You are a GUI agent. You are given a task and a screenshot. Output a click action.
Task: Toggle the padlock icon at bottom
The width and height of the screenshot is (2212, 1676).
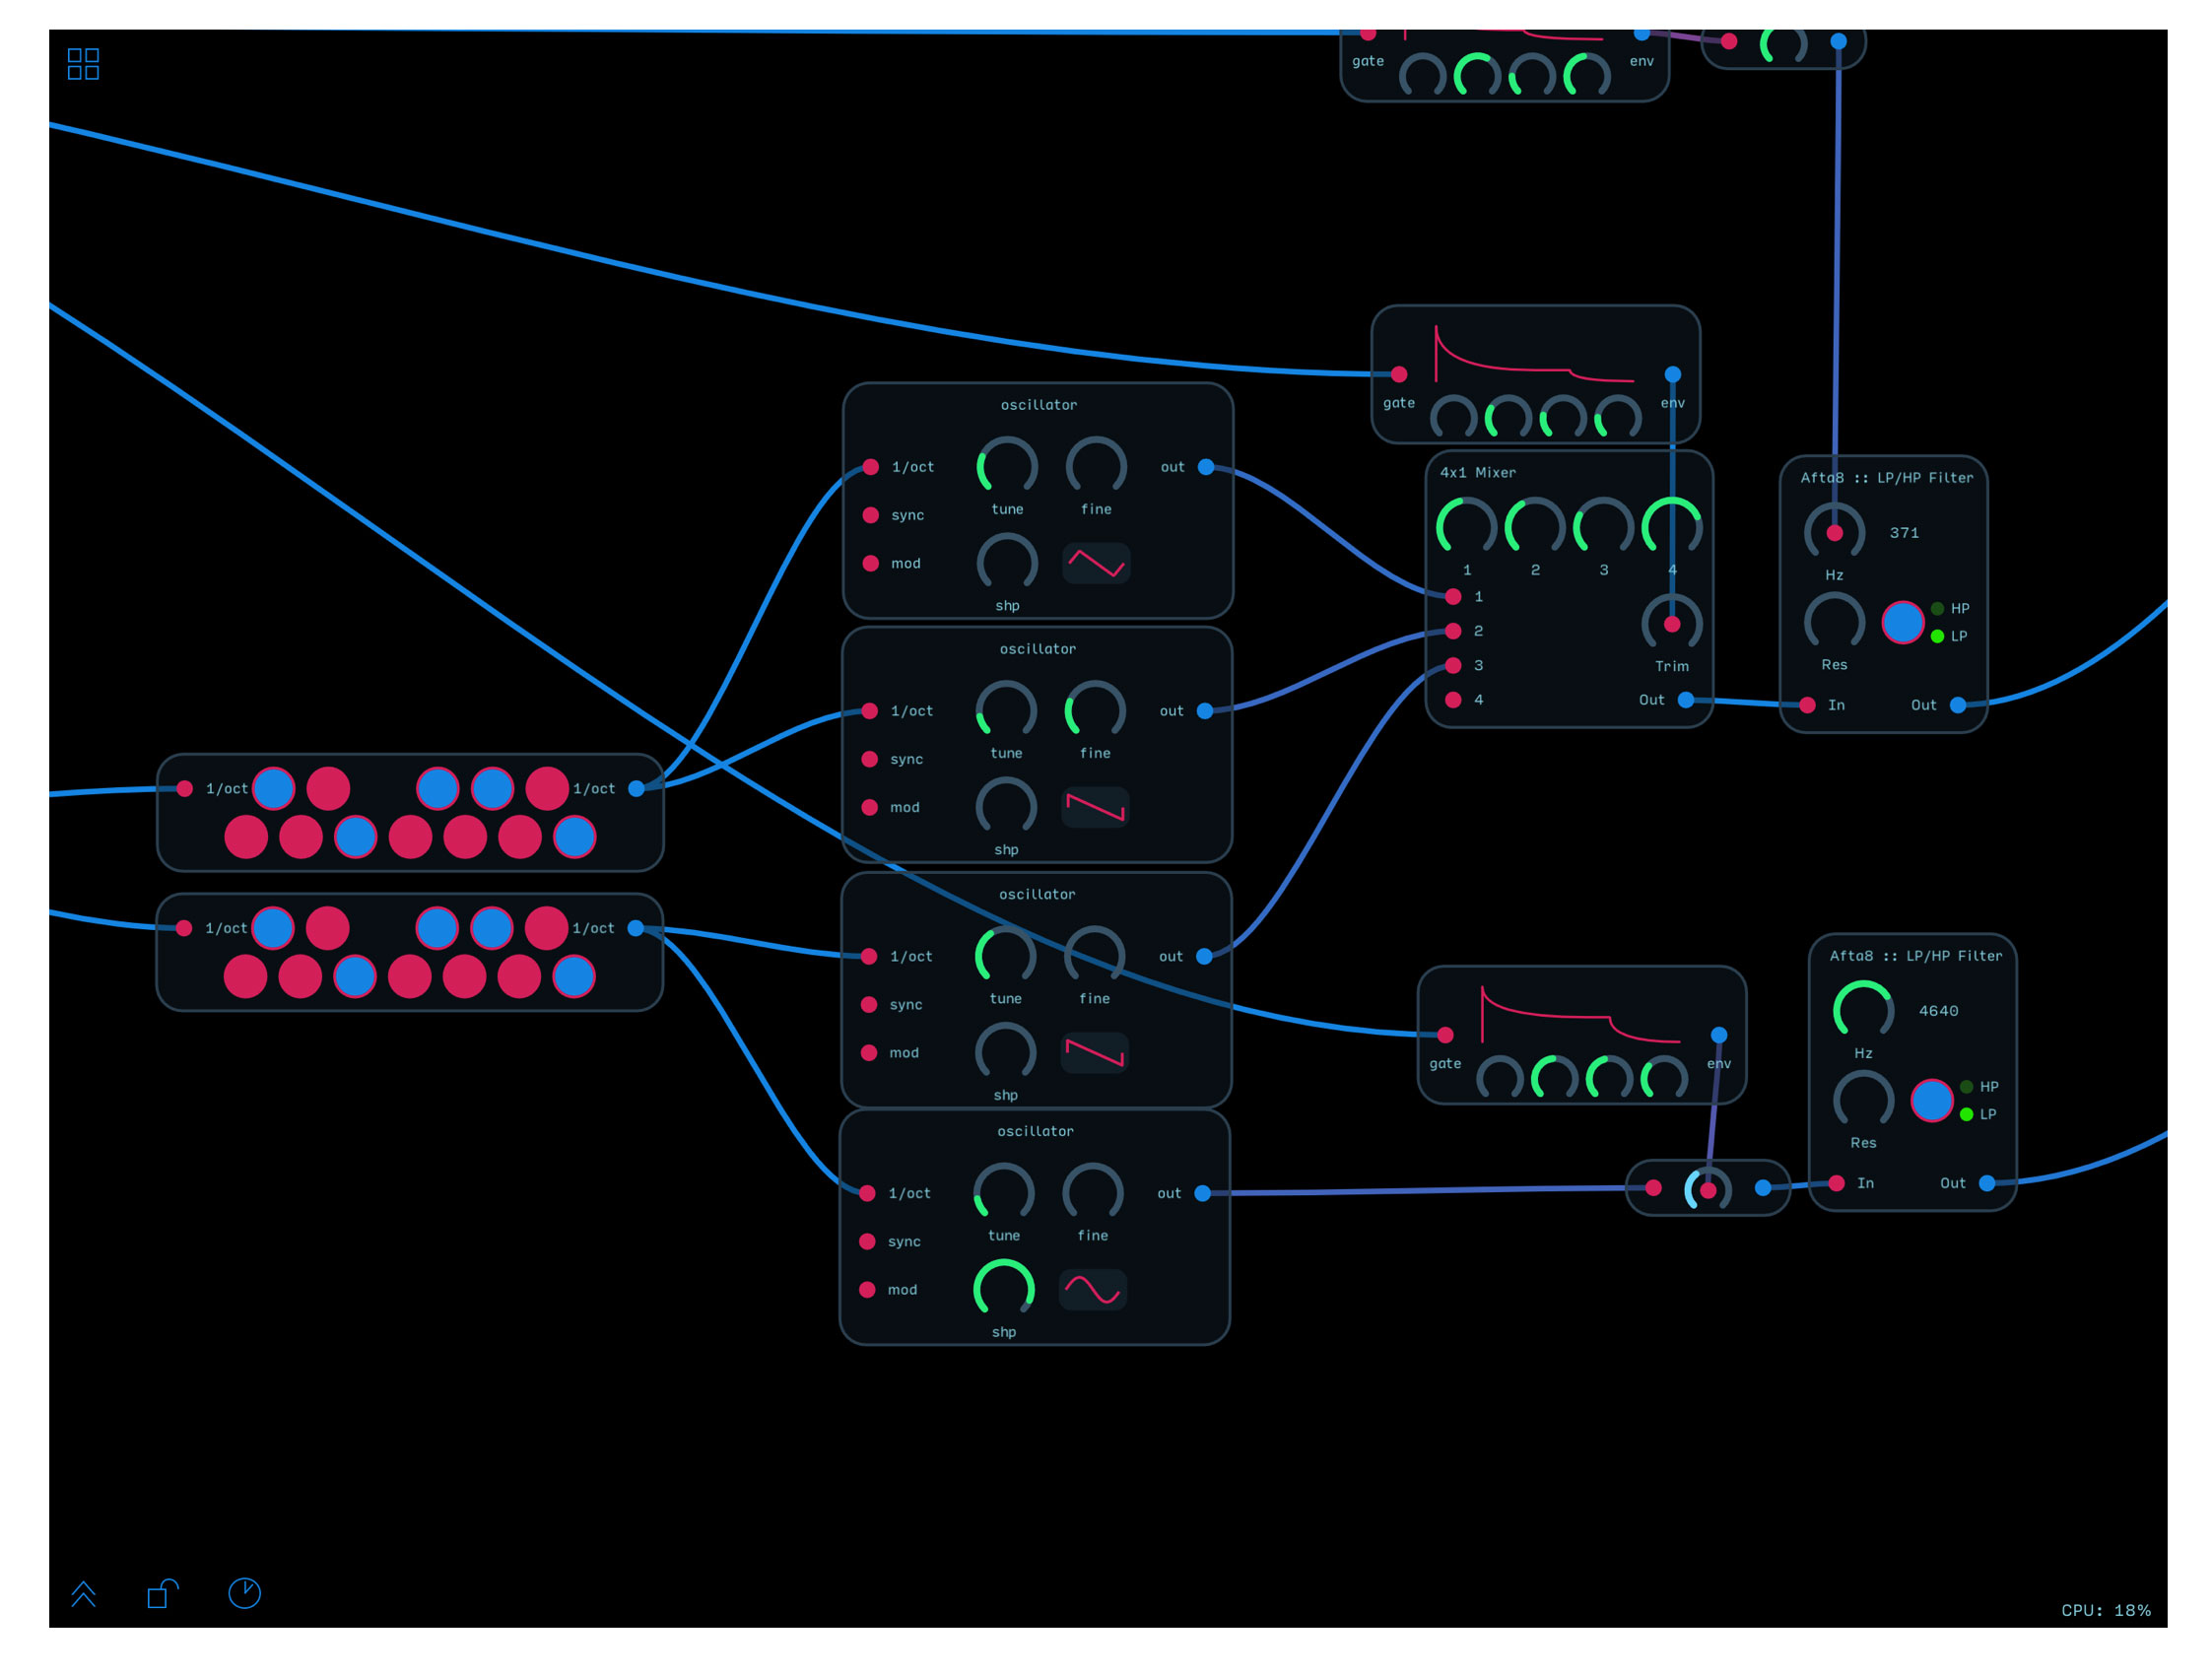coord(162,1593)
